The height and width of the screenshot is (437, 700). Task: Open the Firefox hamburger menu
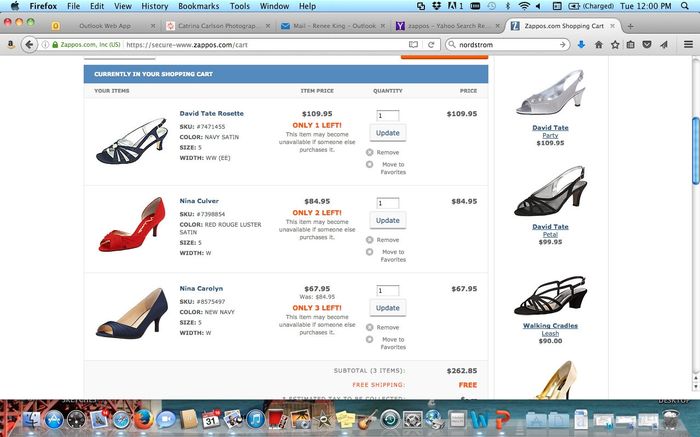pyautogui.click(x=688, y=44)
